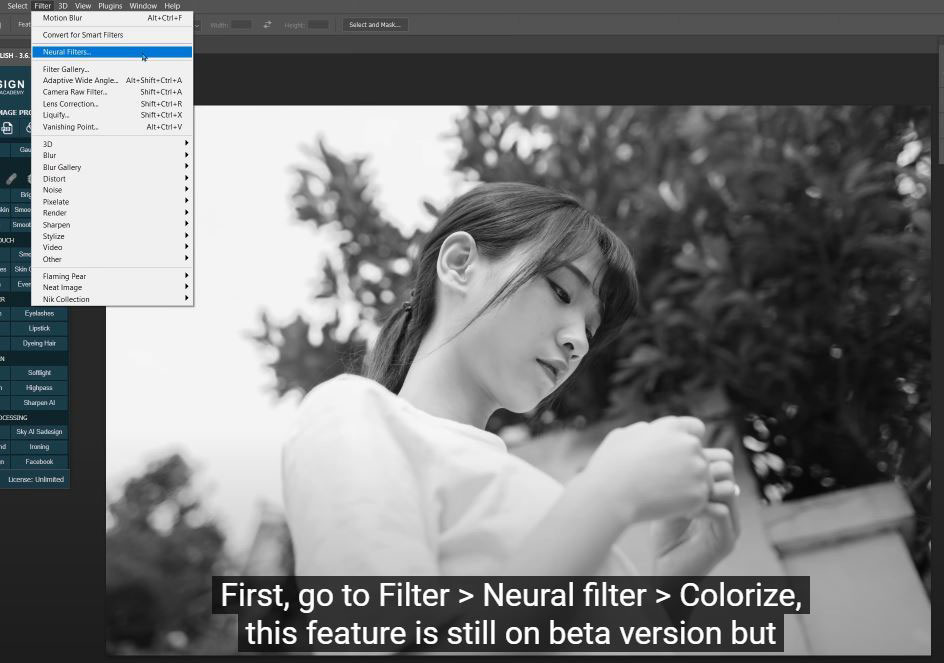Open the Plugins menu in menu bar
Image resolution: width=944 pixels, height=663 pixels.
pos(110,6)
